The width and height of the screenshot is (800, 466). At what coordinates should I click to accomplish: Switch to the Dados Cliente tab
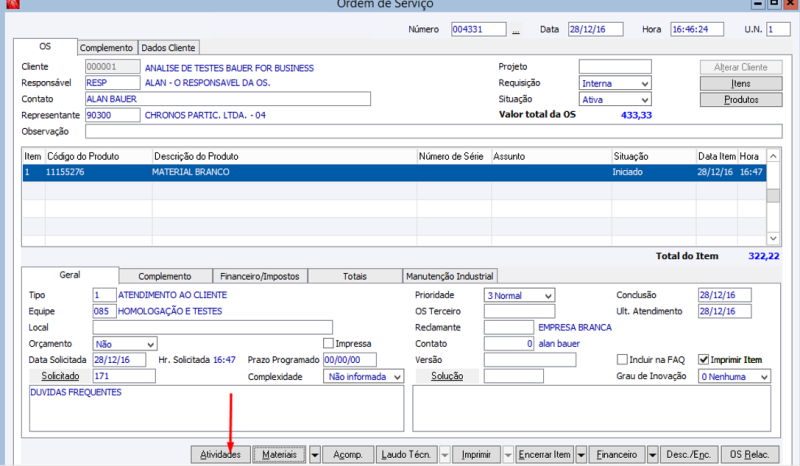[169, 47]
